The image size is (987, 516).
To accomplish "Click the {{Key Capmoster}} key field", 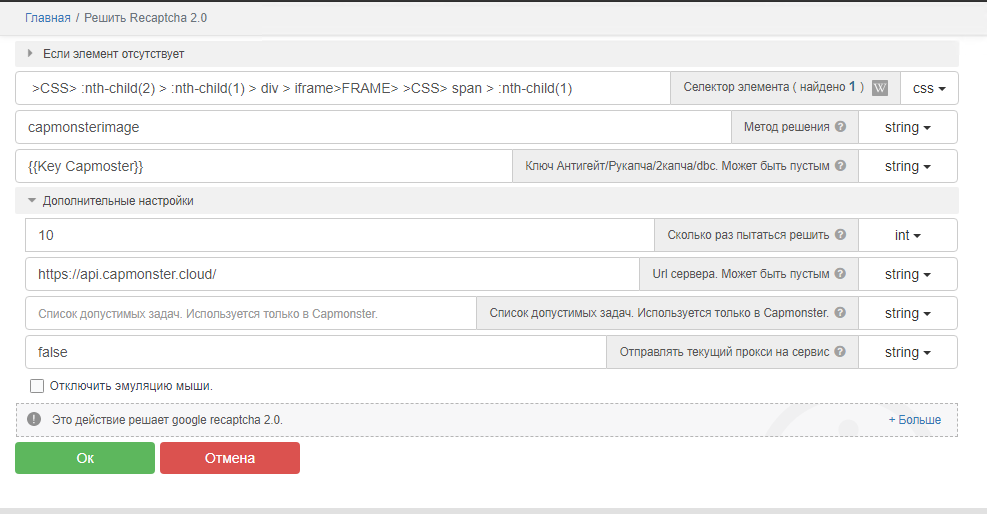I will point(264,166).
